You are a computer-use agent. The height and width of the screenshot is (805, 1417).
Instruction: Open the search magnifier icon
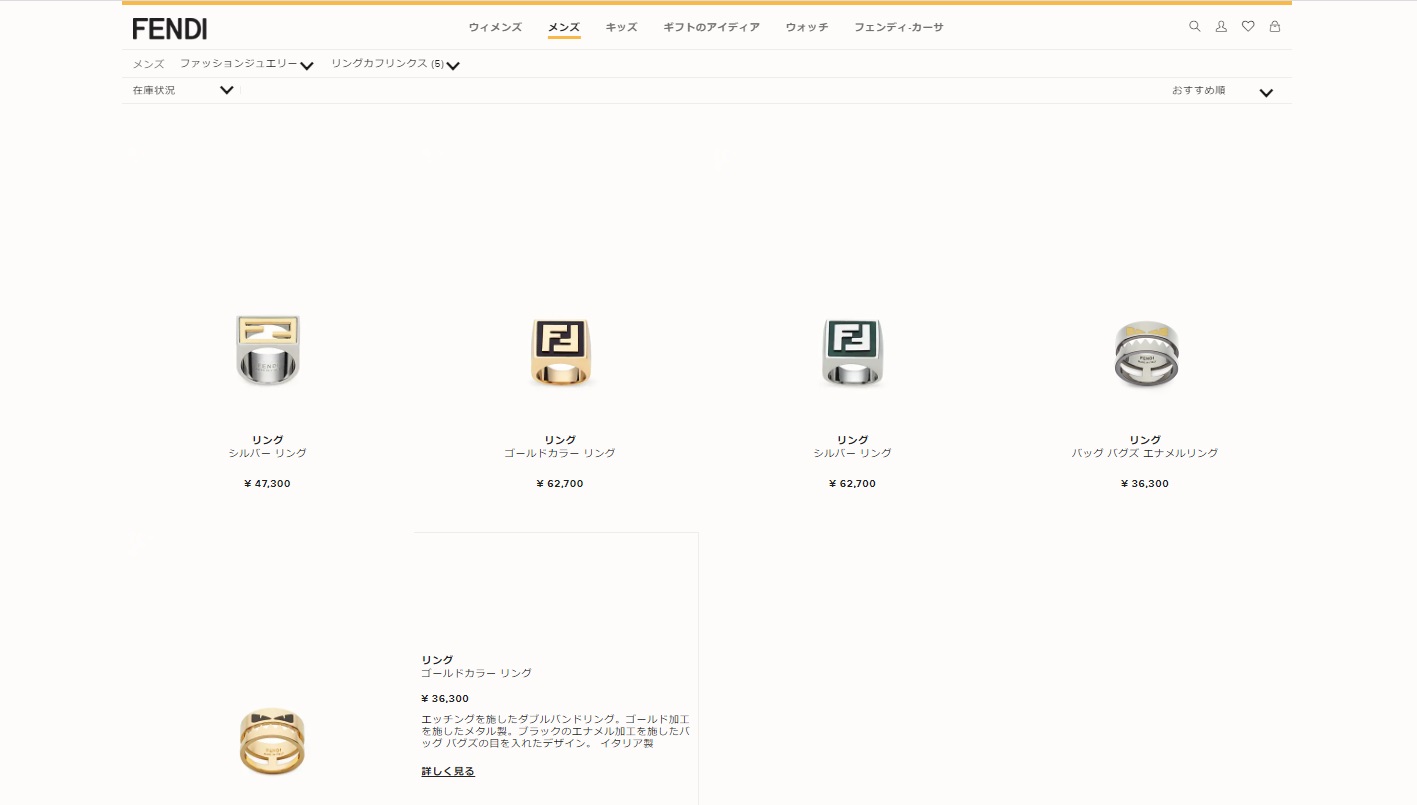point(1194,27)
